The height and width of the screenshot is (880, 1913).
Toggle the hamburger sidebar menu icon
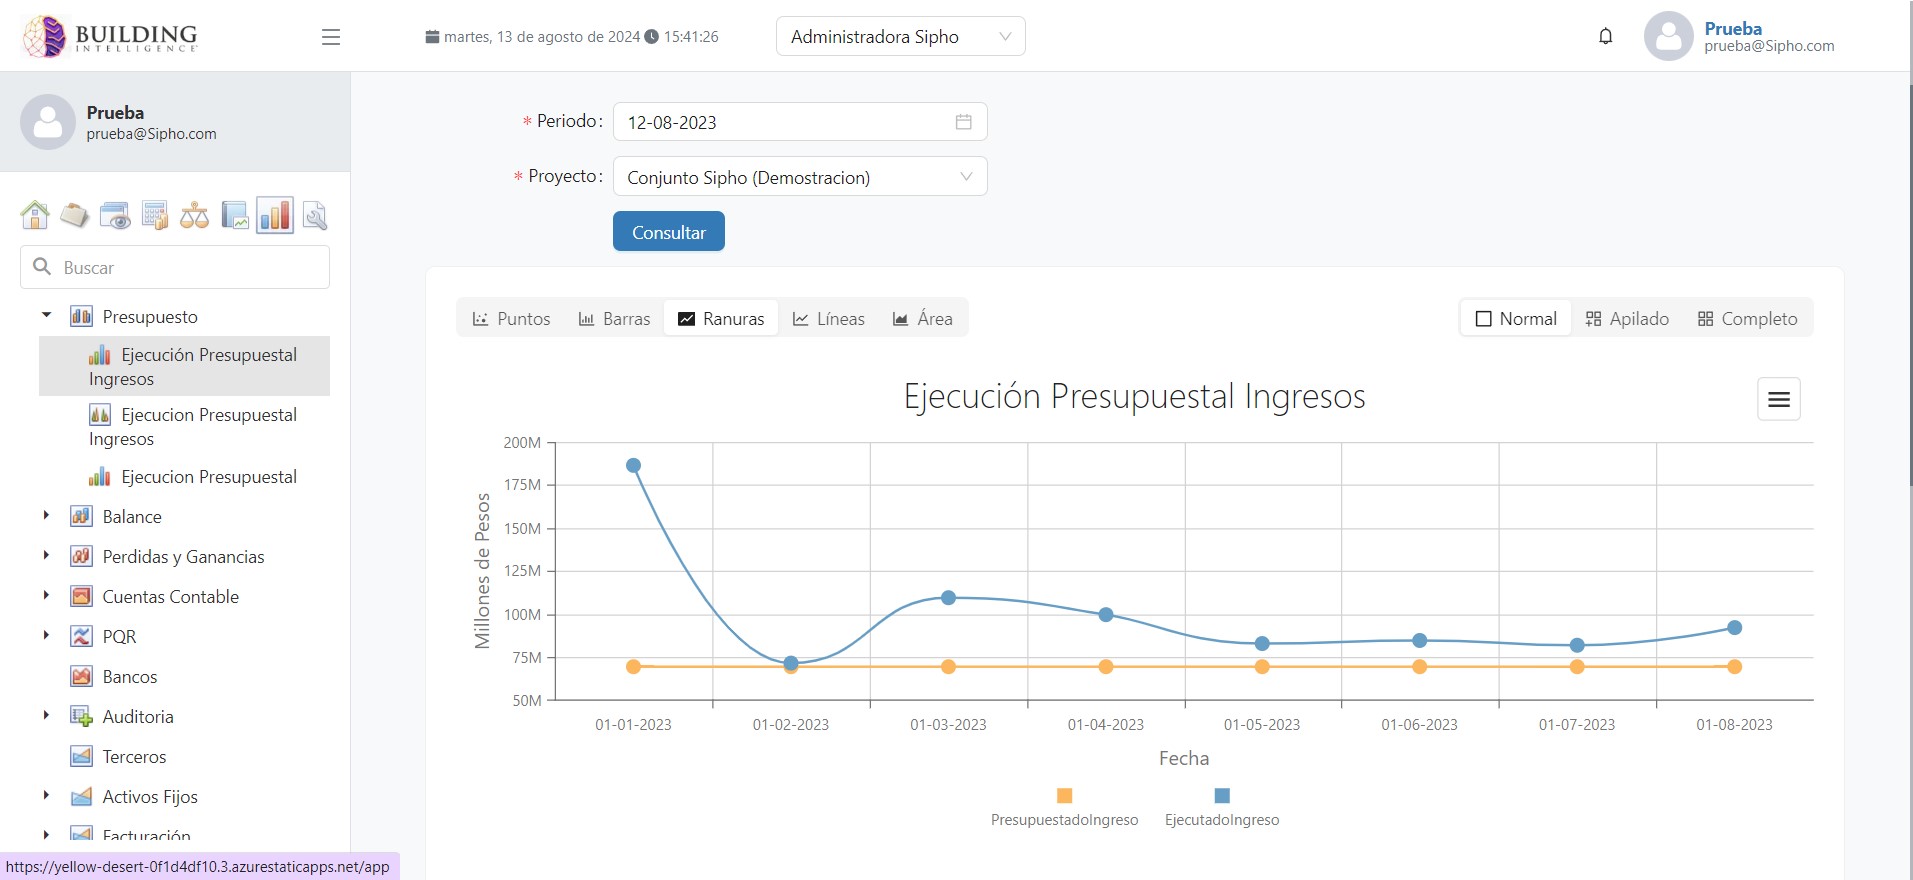[x=331, y=37]
